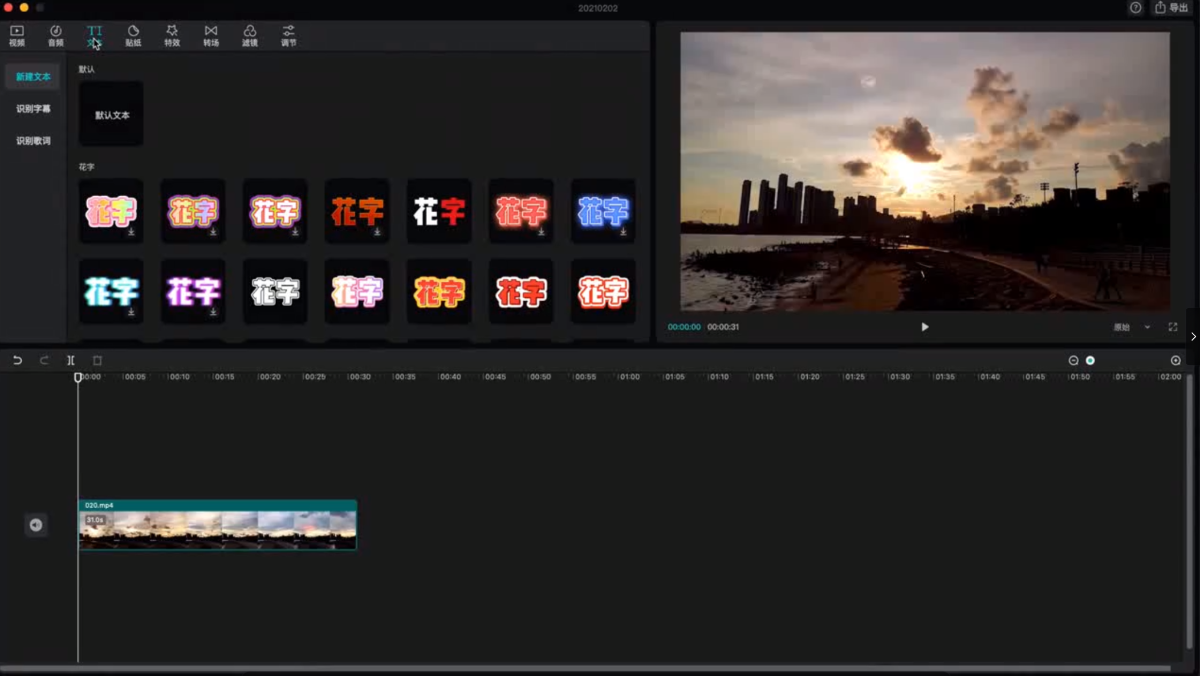Open the 调节 (Adjust) panel

pos(288,36)
